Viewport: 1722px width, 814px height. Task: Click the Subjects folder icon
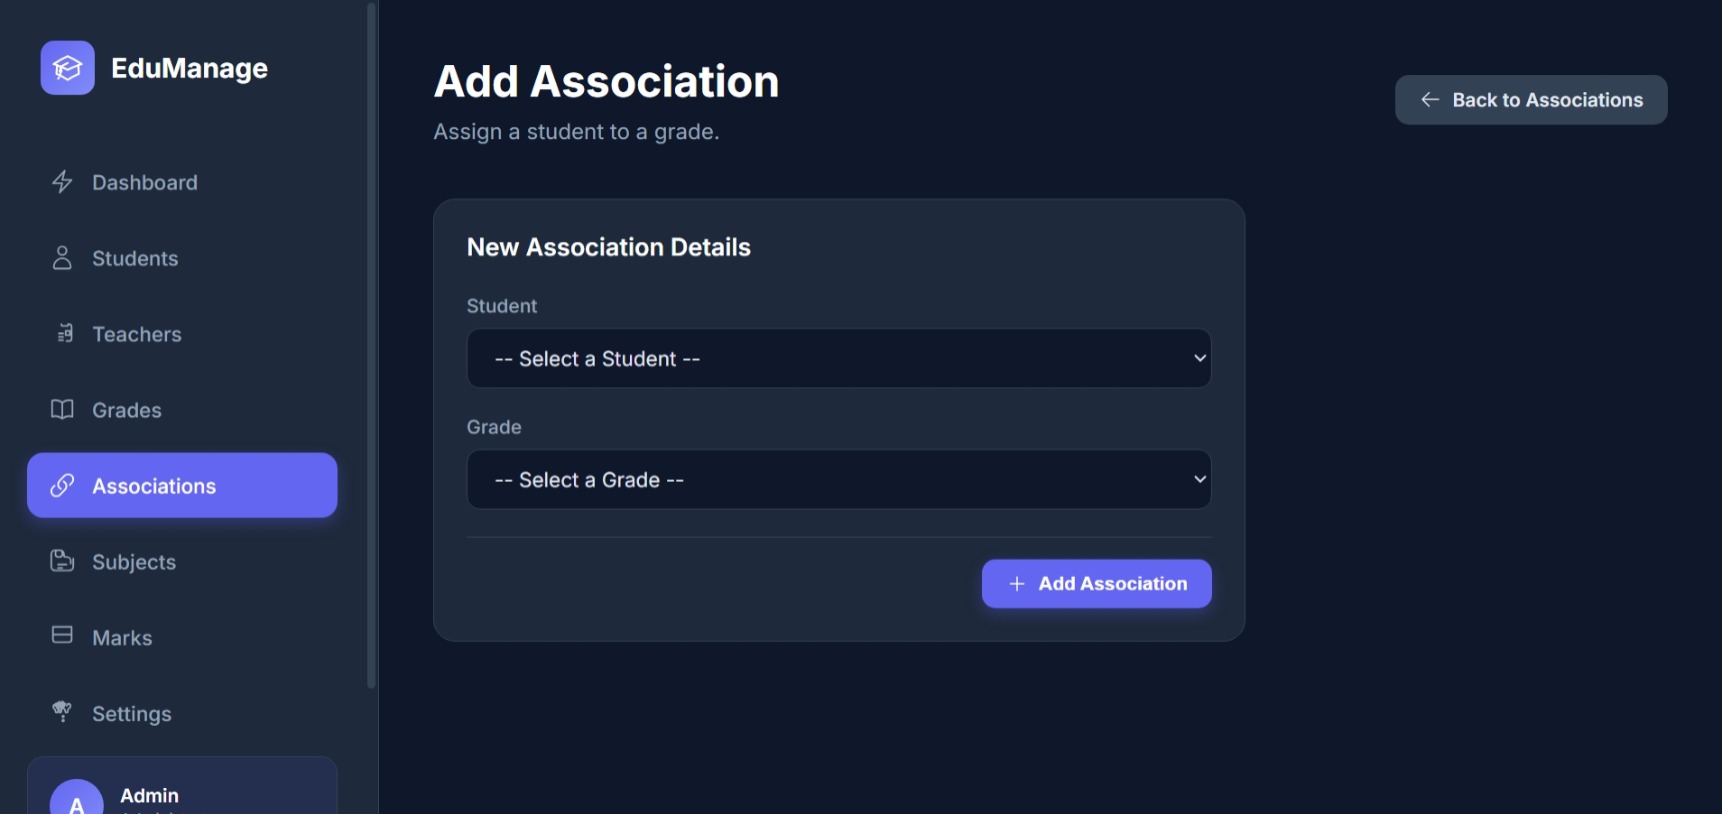62,561
